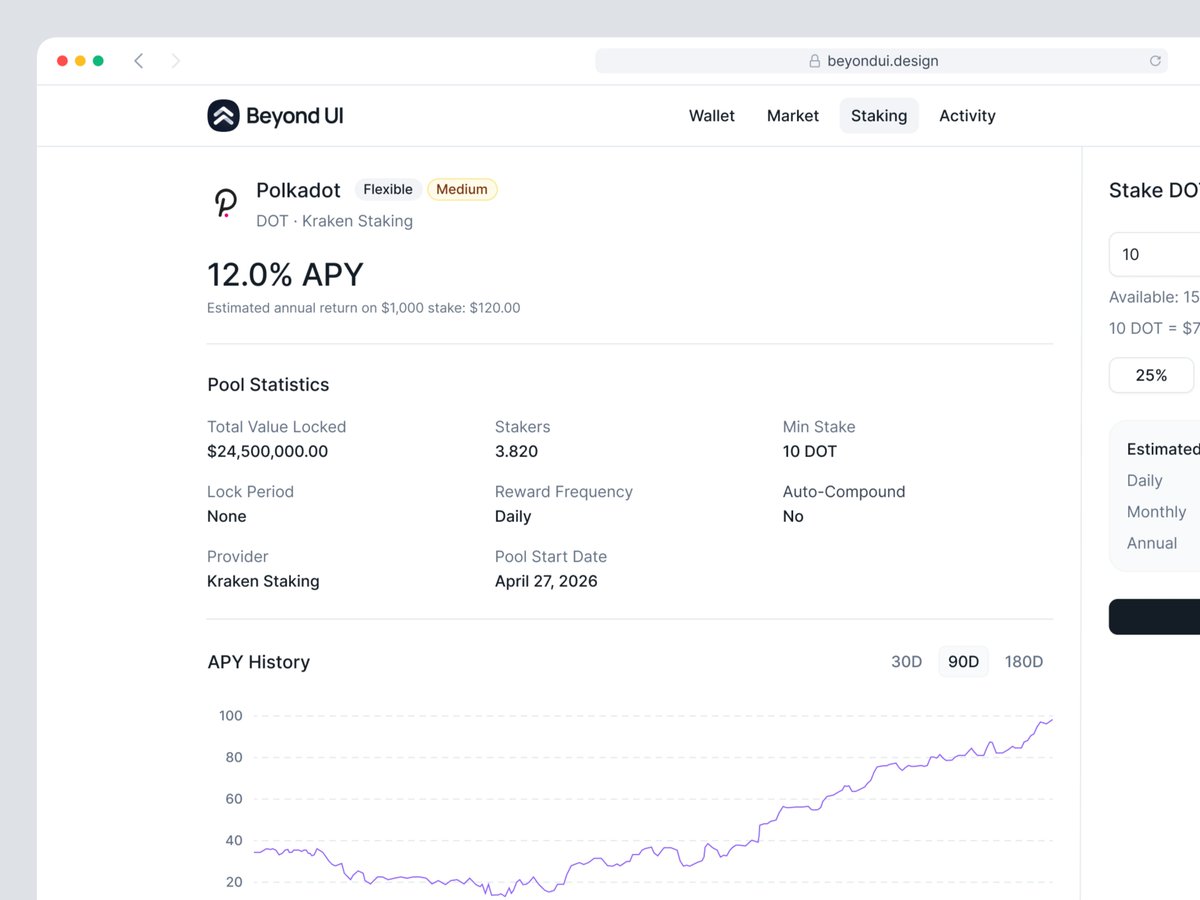Screen dimensions: 1200x900
Task: Click the green maximize window dot
Action: (98, 61)
